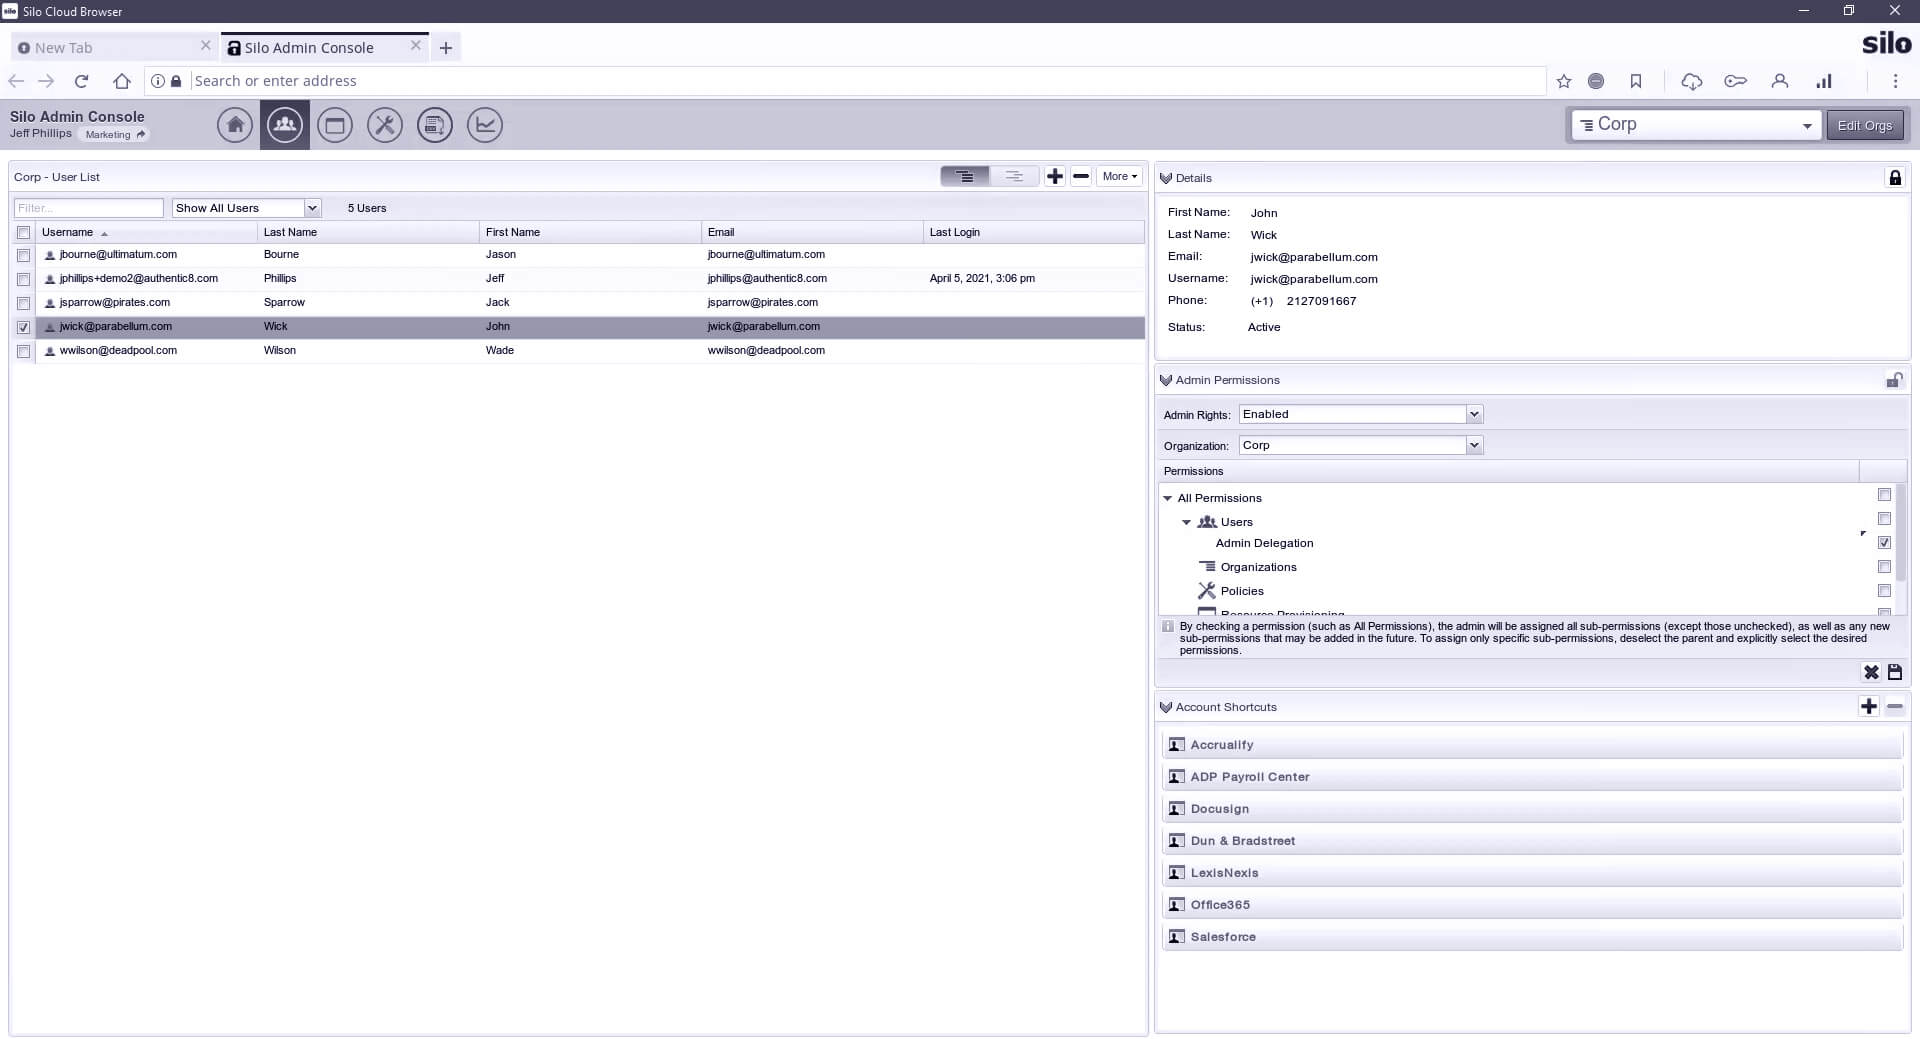Collapse the Account Shortcuts panel
Image resolution: width=1920 pixels, height=1039 pixels.
(1165, 707)
